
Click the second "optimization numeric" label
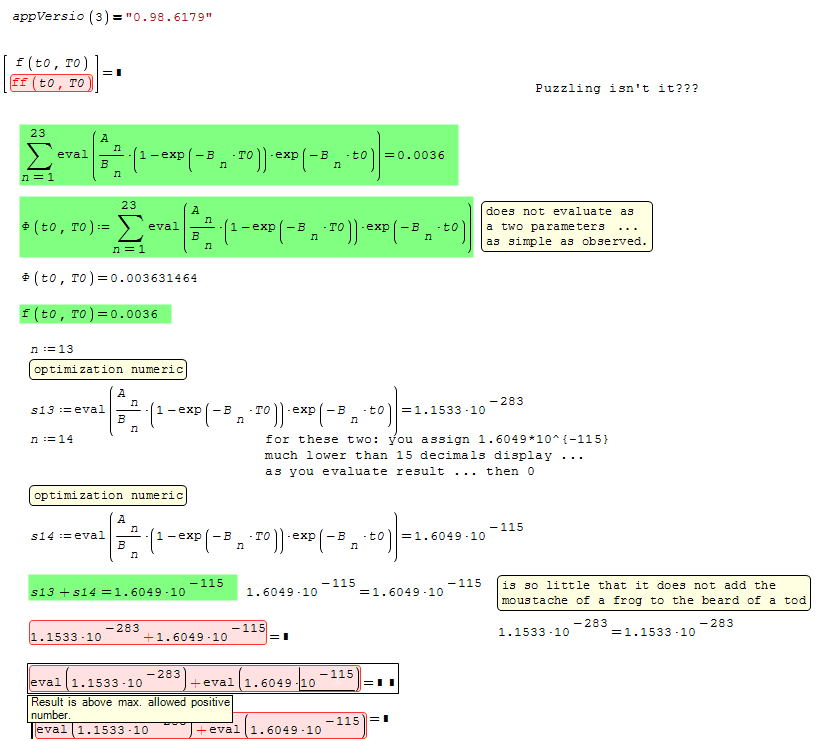[x=108, y=495]
